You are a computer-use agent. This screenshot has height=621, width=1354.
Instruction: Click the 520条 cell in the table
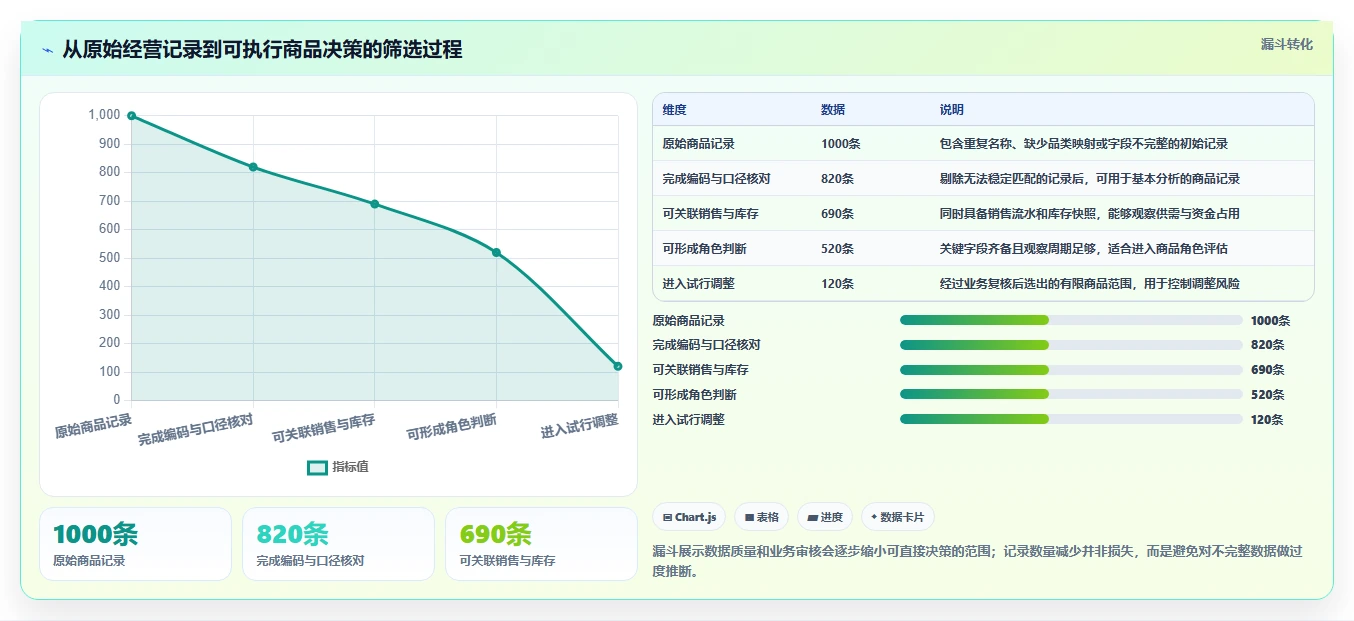(x=837, y=249)
